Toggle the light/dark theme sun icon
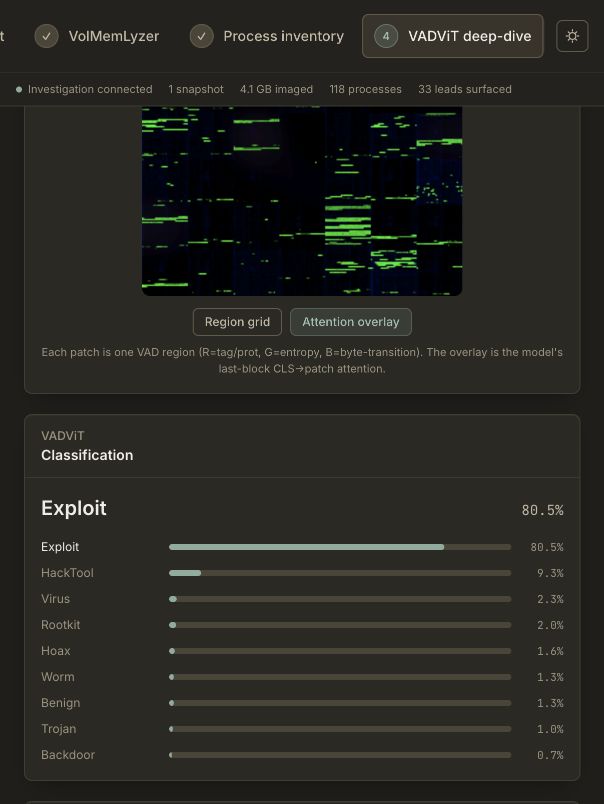The image size is (604, 804). (x=572, y=36)
